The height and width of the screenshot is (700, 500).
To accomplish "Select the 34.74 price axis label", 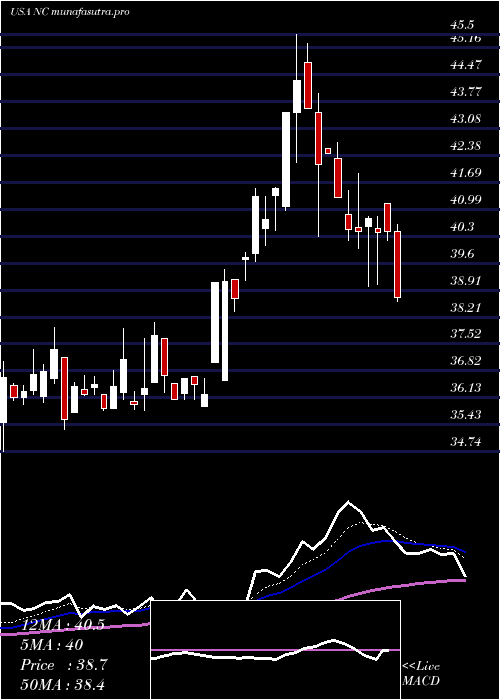I will pos(466,442).
